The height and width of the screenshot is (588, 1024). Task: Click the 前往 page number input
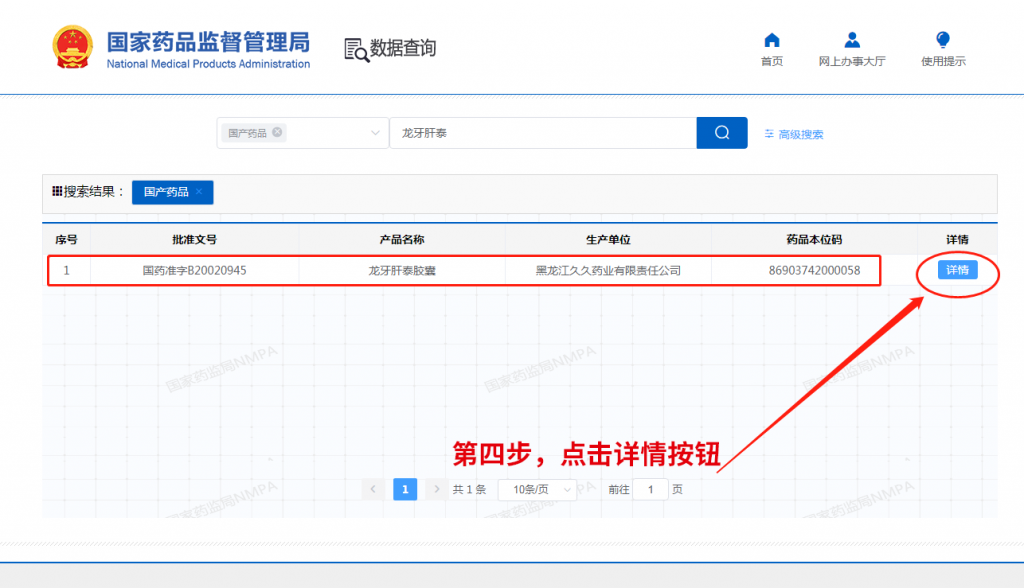point(650,489)
